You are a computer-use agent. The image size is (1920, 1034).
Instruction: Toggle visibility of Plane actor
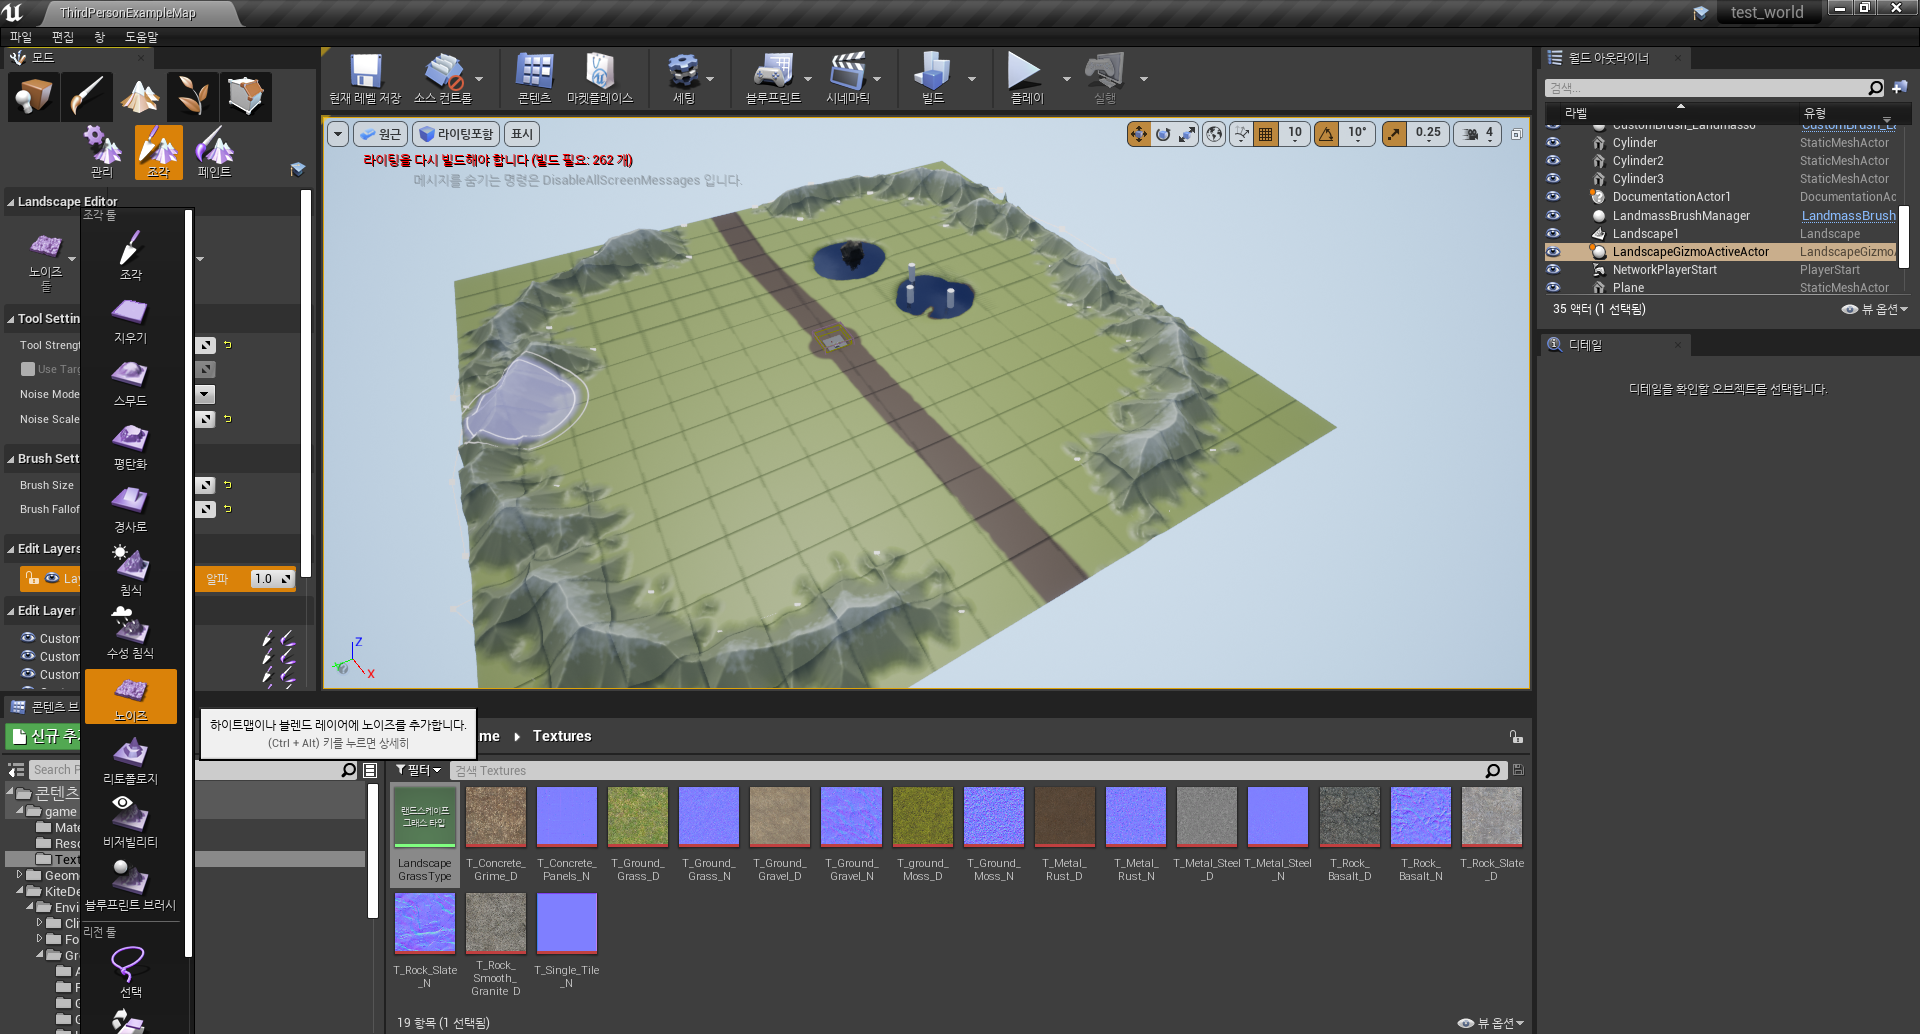coord(1553,287)
